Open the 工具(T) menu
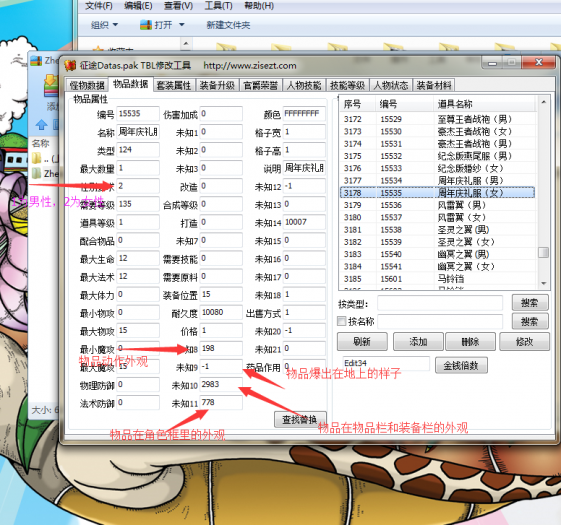 point(218,6)
